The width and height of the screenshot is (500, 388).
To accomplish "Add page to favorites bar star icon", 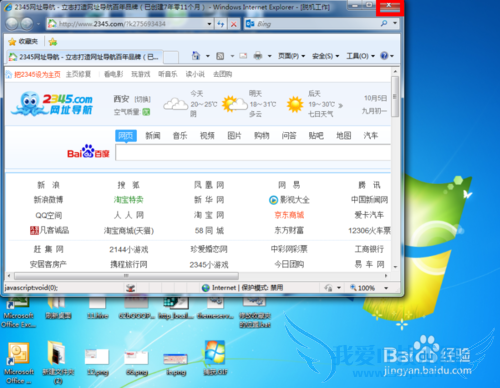I will pyautogui.click(x=53, y=42).
